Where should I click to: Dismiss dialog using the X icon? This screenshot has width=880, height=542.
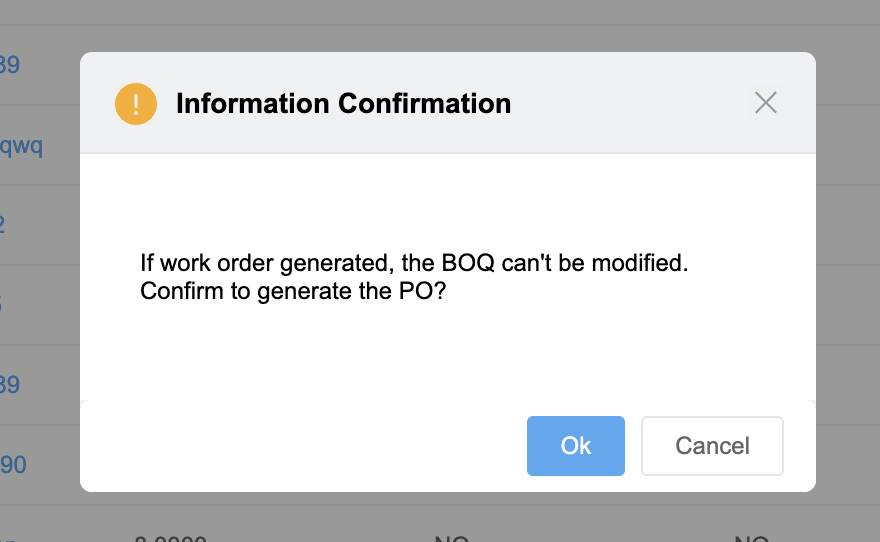pos(766,103)
